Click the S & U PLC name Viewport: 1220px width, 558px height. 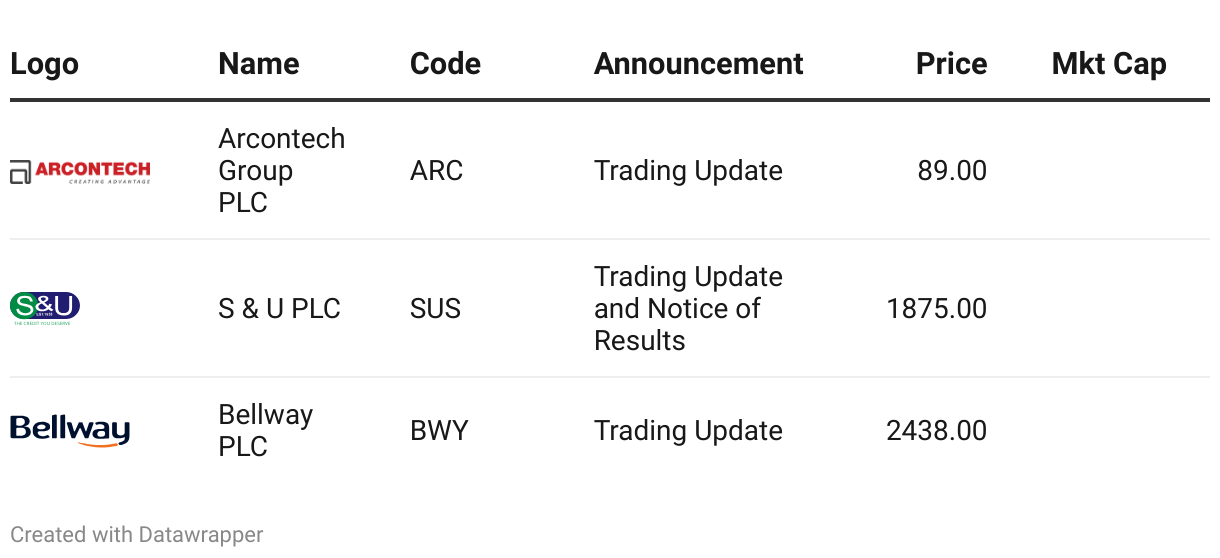click(279, 308)
